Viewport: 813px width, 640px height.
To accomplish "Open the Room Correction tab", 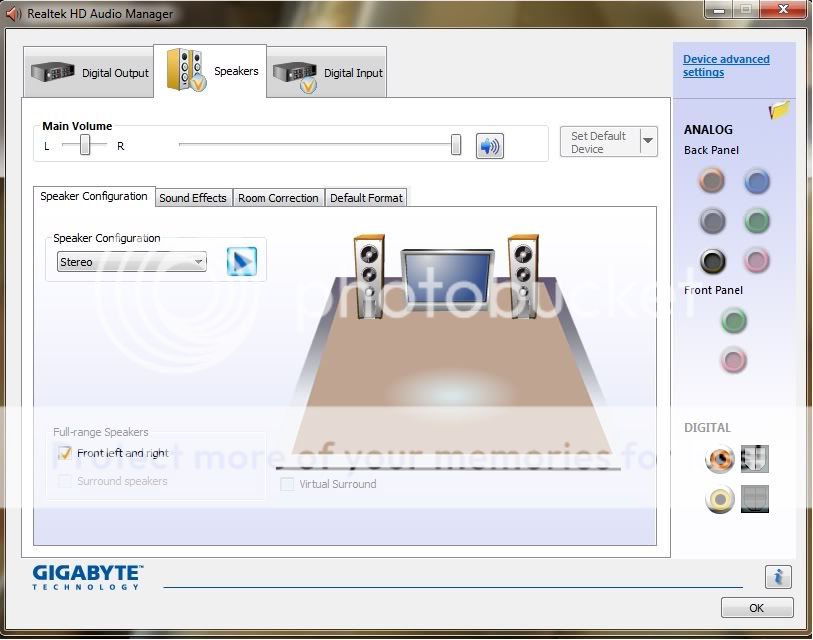I will click(278, 198).
